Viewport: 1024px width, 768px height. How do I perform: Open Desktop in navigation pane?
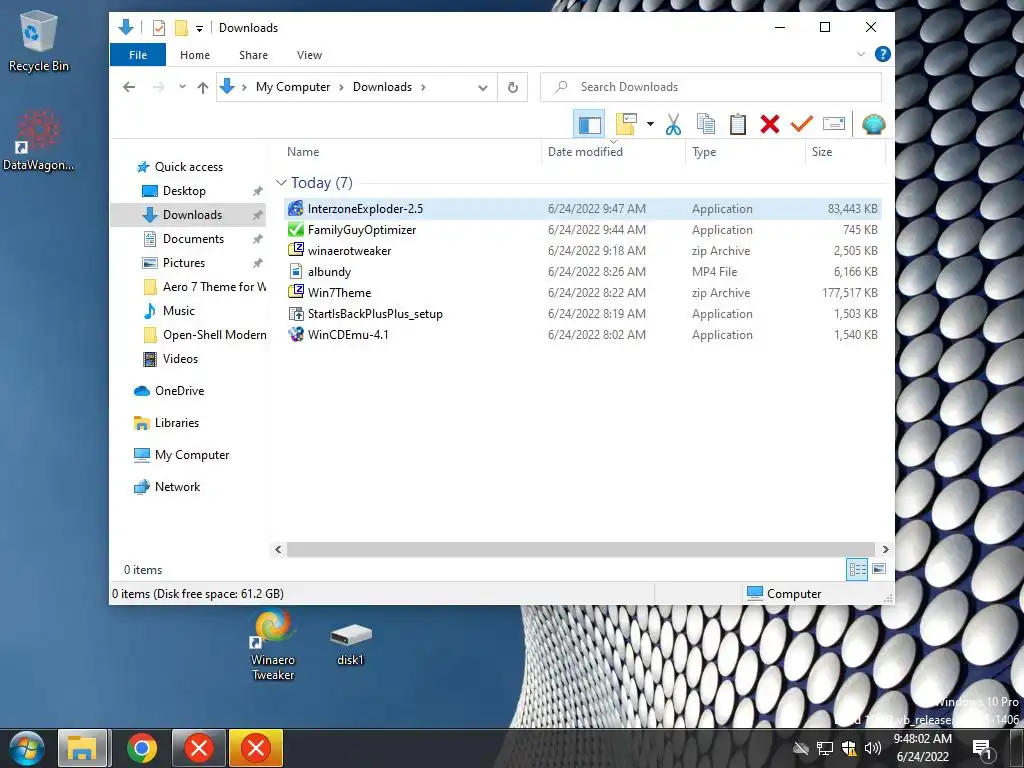click(x=184, y=191)
